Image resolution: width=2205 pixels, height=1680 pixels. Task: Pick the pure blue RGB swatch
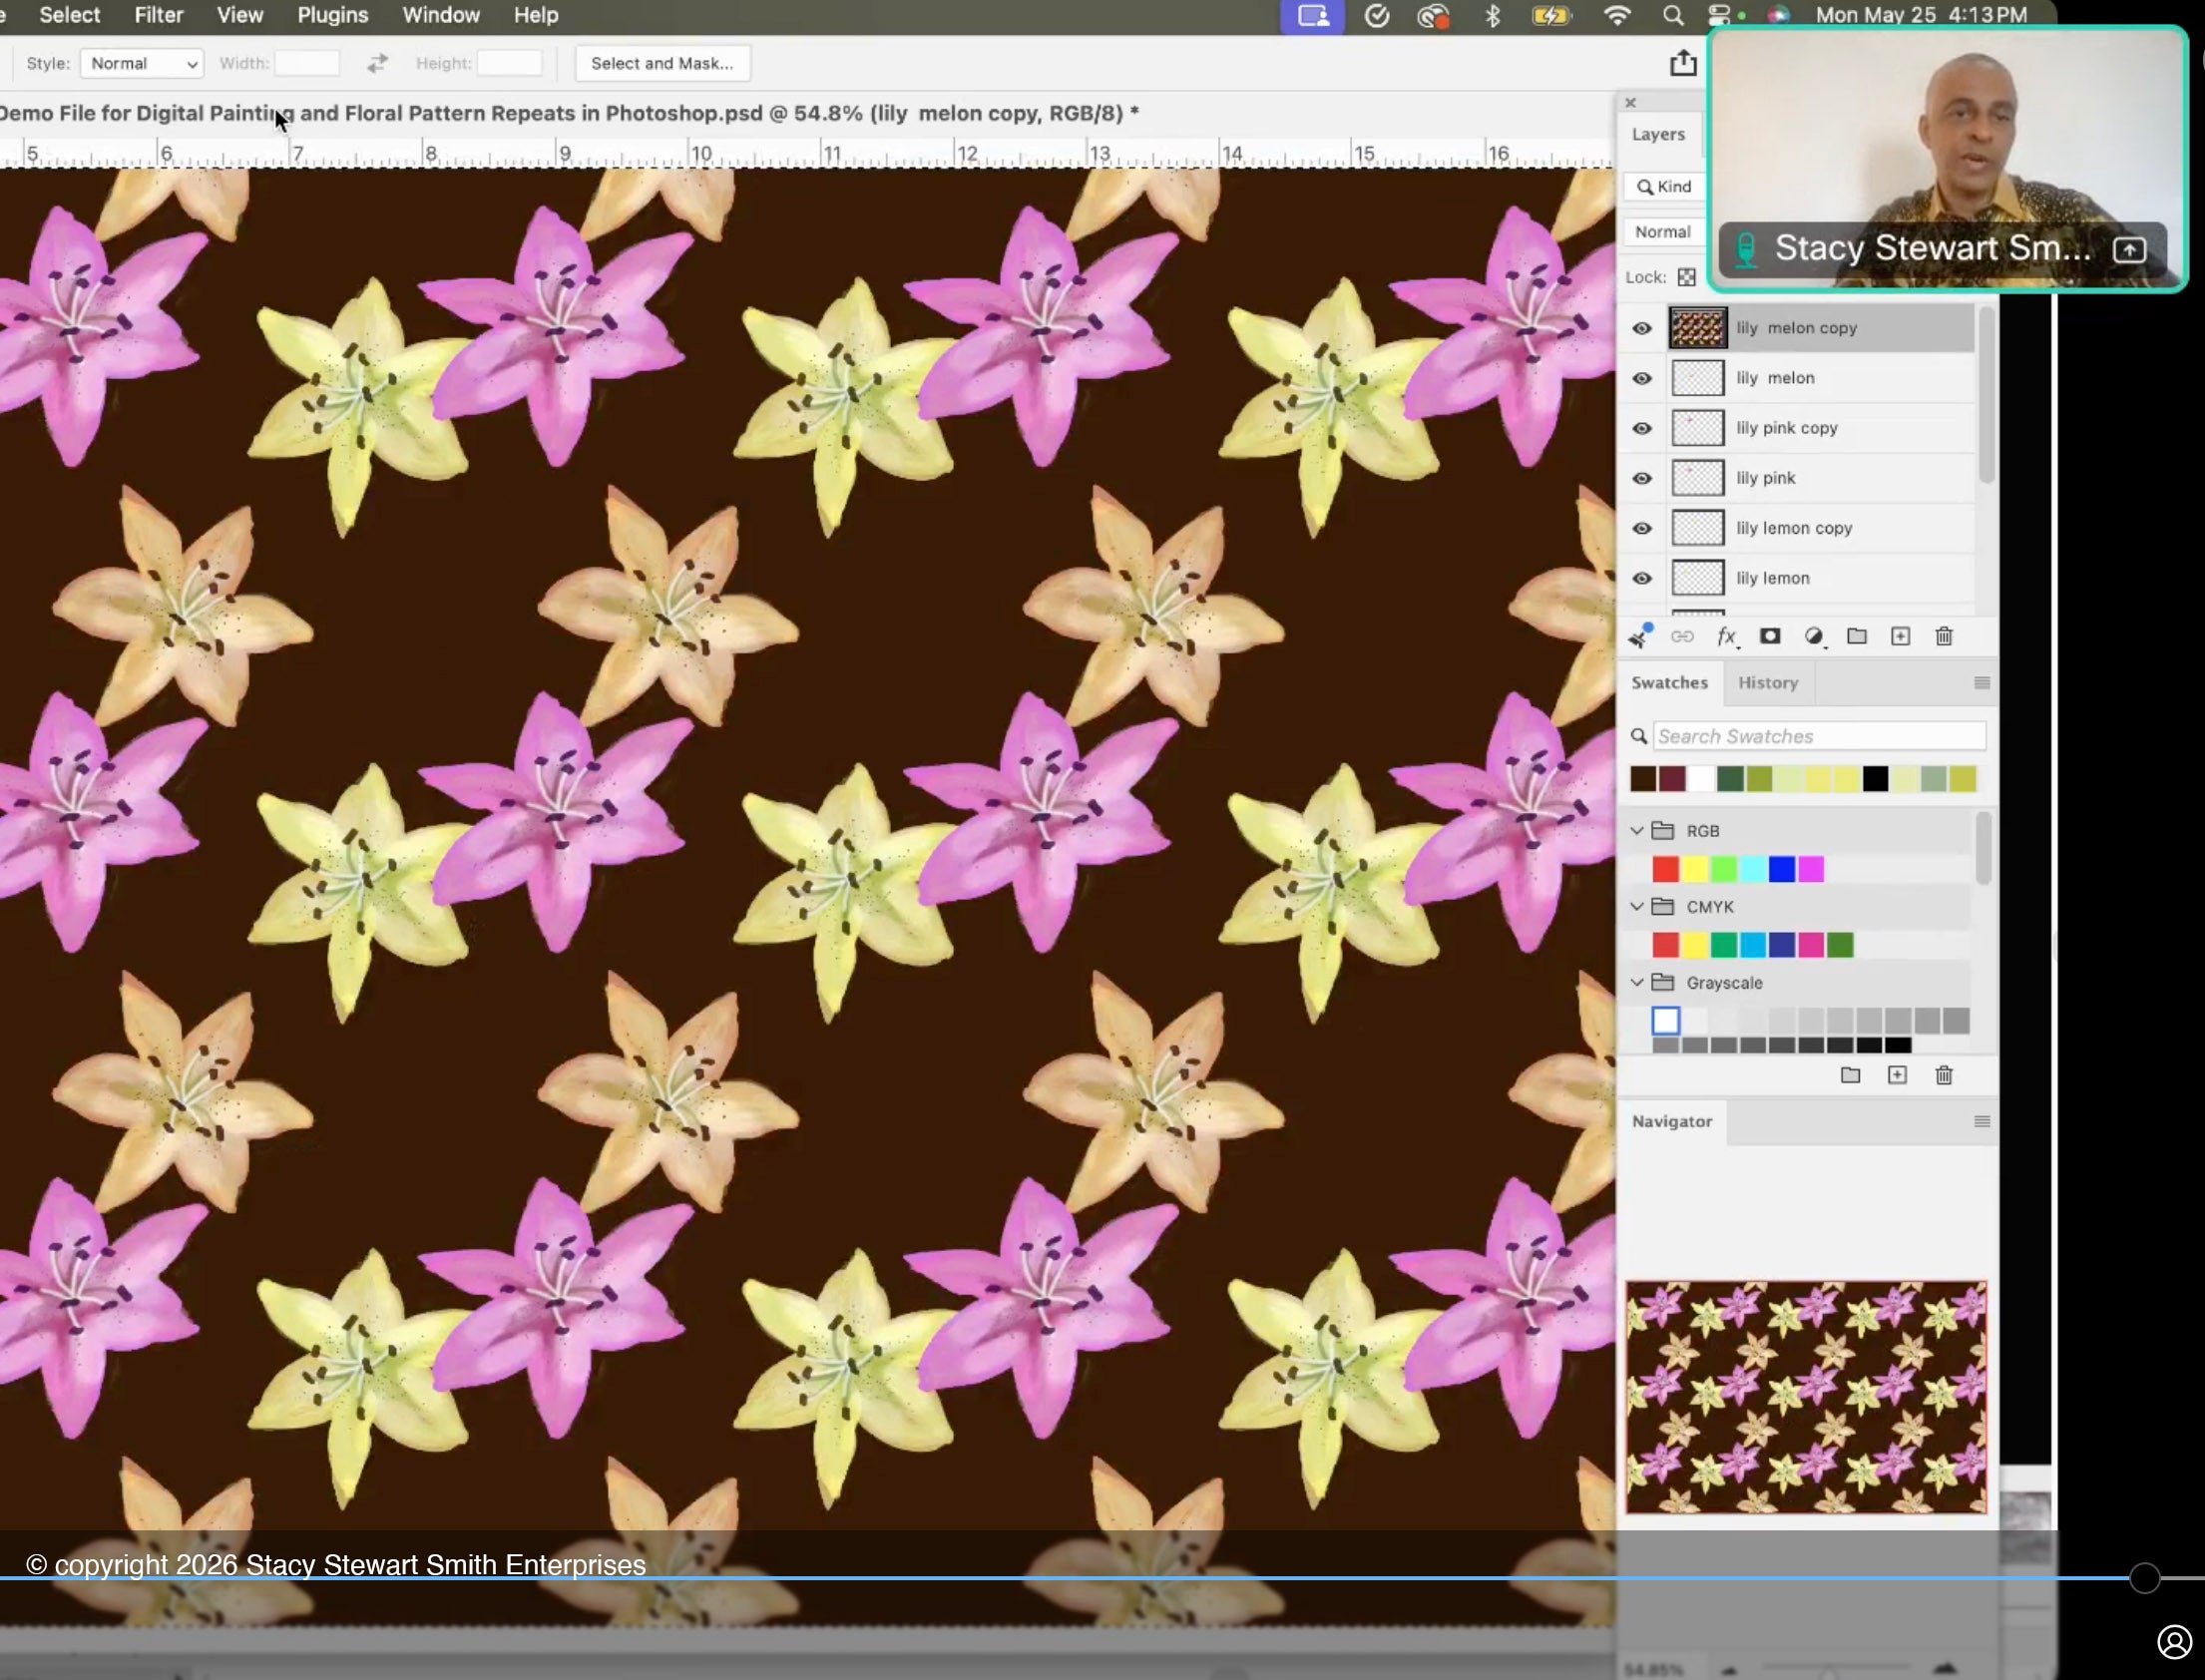pyautogui.click(x=1782, y=869)
